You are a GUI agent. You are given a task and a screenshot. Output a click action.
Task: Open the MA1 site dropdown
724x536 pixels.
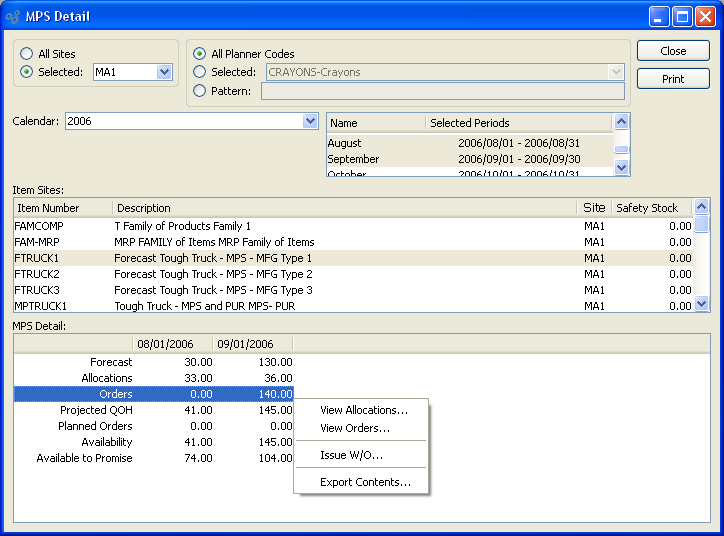click(x=164, y=72)
